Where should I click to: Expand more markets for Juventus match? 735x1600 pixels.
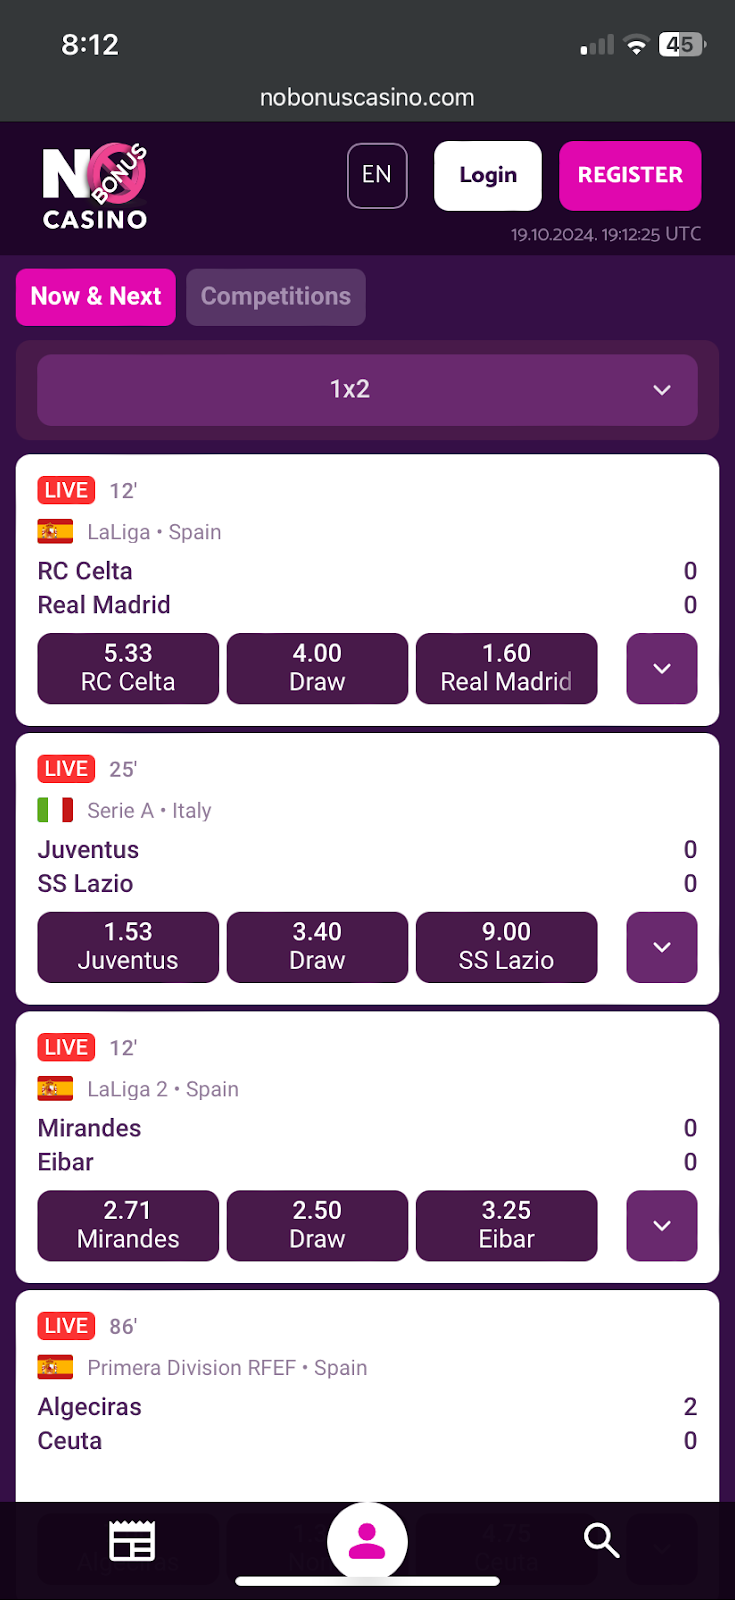pyautogui.click(x=661, y=947)
